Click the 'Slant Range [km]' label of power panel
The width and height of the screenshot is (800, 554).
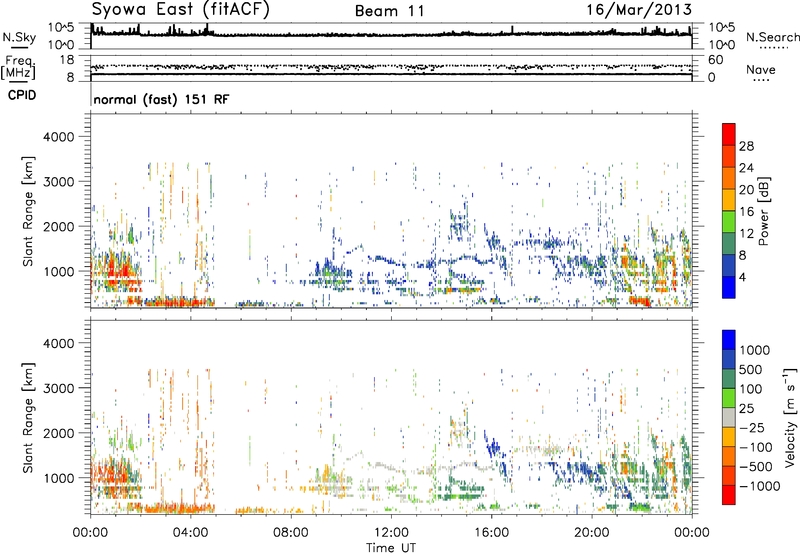click(28, 211)
